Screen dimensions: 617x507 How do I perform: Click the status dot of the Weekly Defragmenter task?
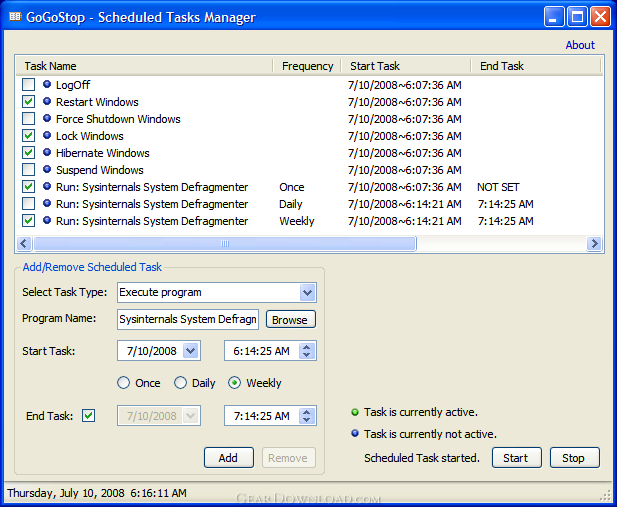point(47,220)
